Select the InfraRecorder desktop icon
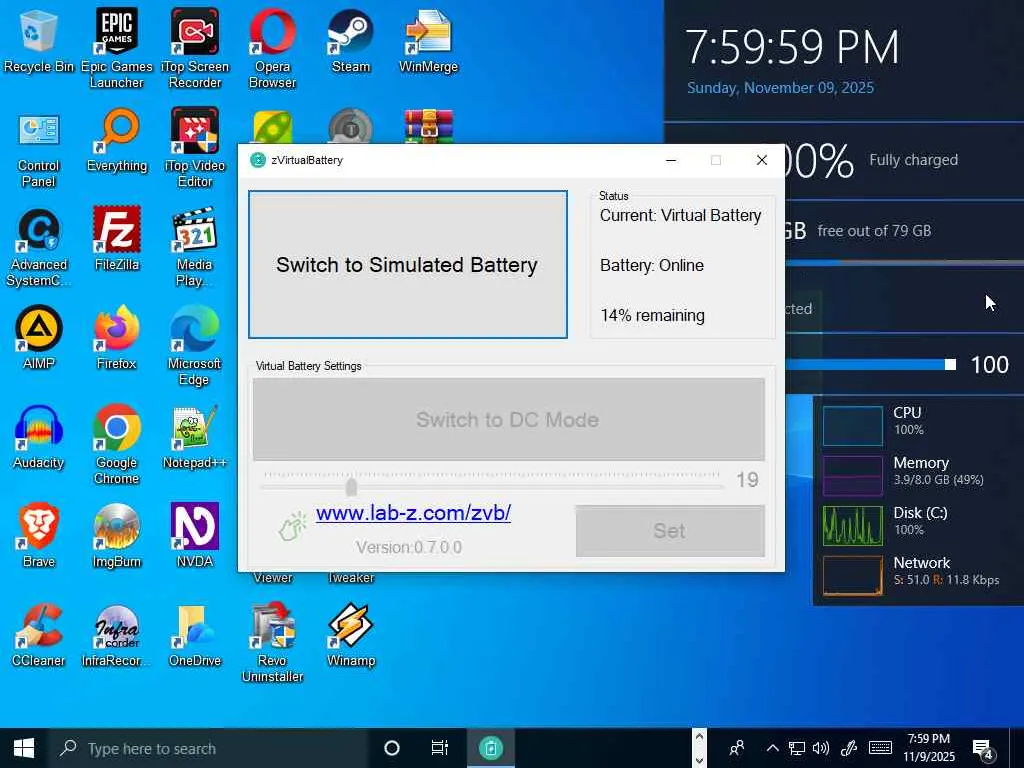1024x768 pixels. tap(116, 635)
